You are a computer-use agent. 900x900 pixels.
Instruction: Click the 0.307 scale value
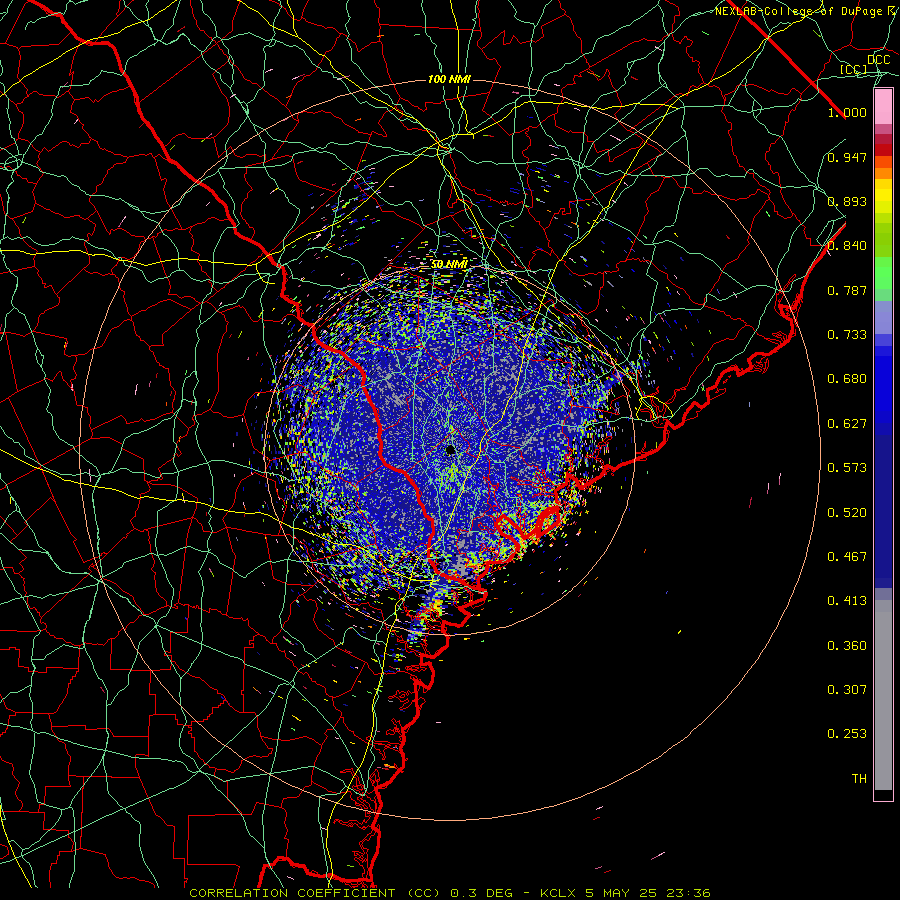(847, 690)
